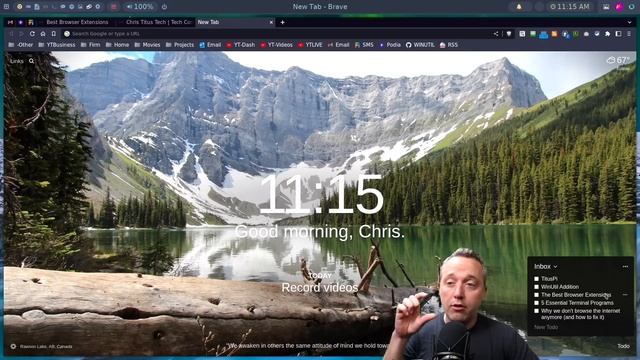Image resolution: width=640 pixels, height=360 pixels.
Task: Check the WinUtil Addition todo checkbox
Action: pyautogui.click(x=536, y=287)
